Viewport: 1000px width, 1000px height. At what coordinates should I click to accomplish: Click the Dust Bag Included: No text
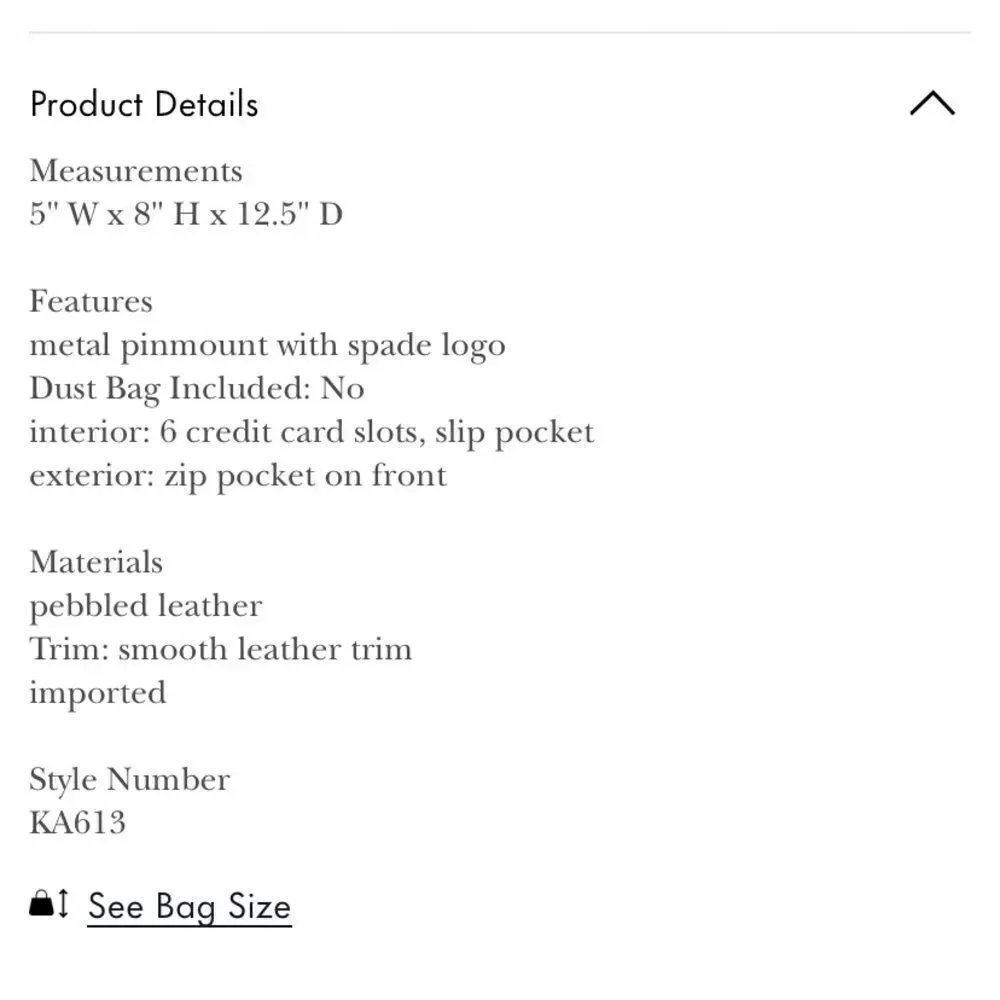point(197,388)
